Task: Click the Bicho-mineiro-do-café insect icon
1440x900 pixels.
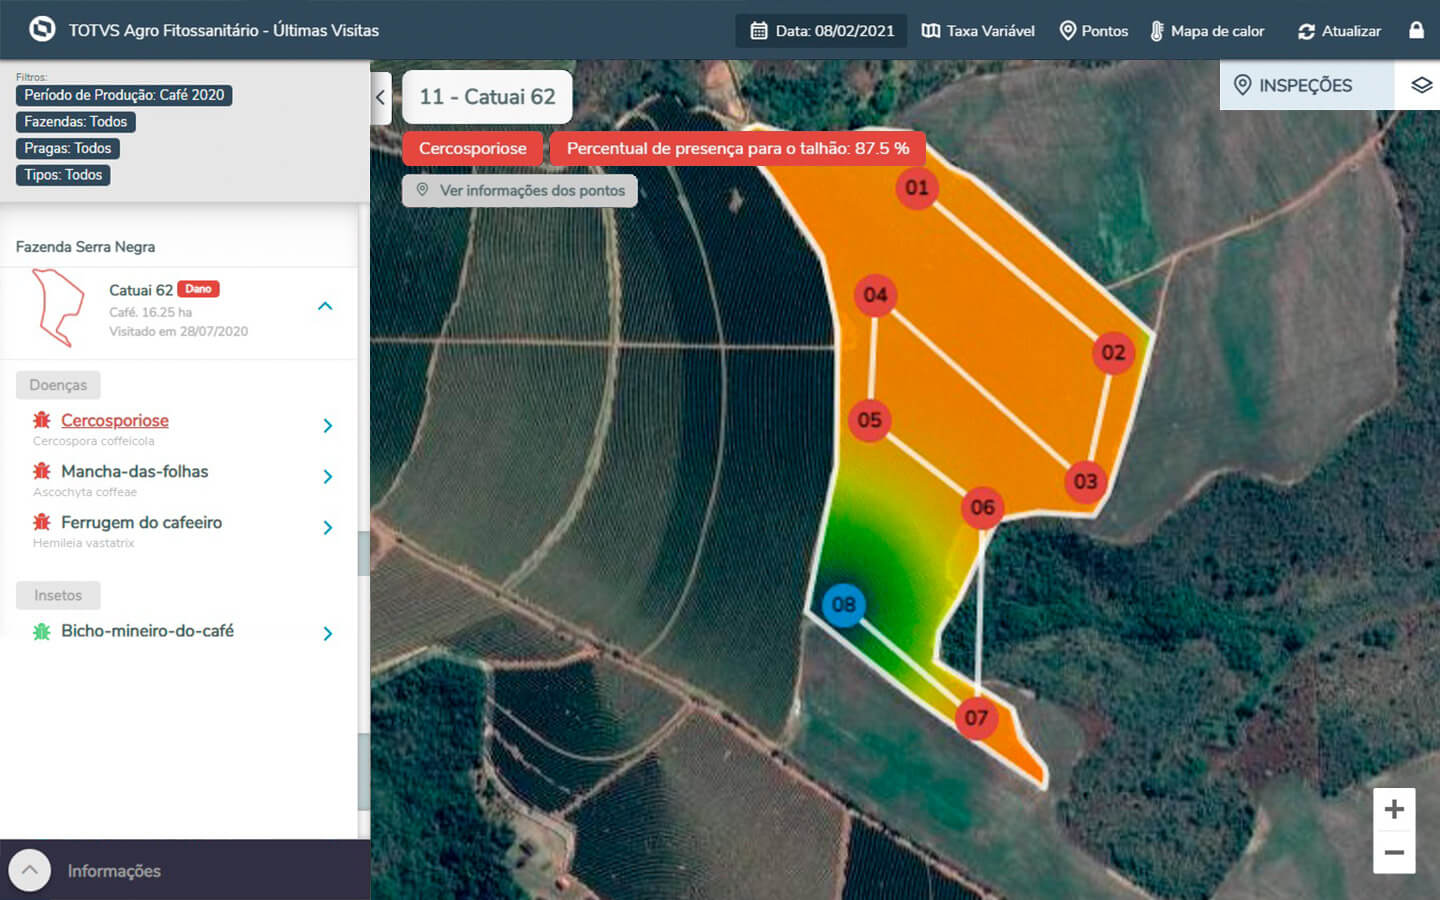Action: click(x=41, y=631)
